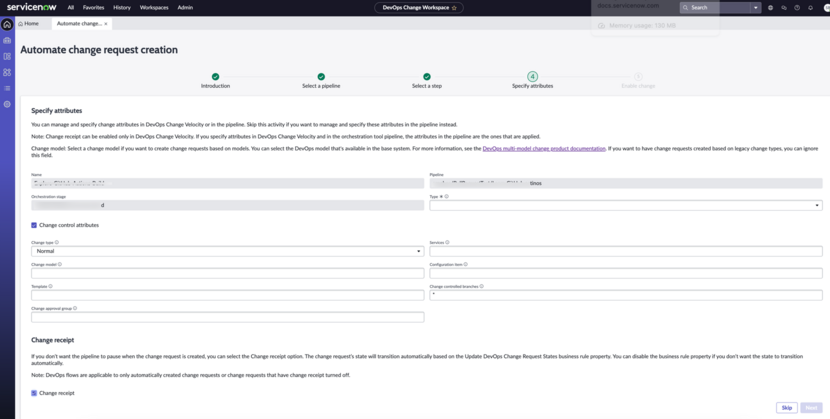
Task: Click the ServiceNow logo
Action: pyautogui.click(x=31, y=7)
